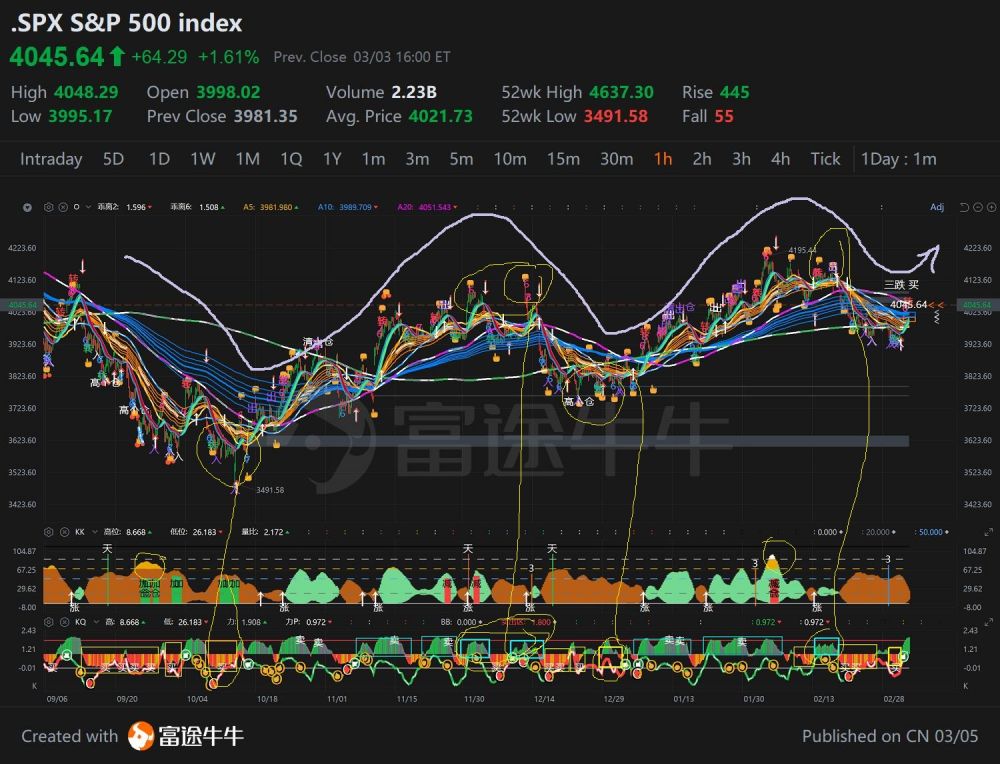Click the KK 量比 value 2.172

point(274,532)
